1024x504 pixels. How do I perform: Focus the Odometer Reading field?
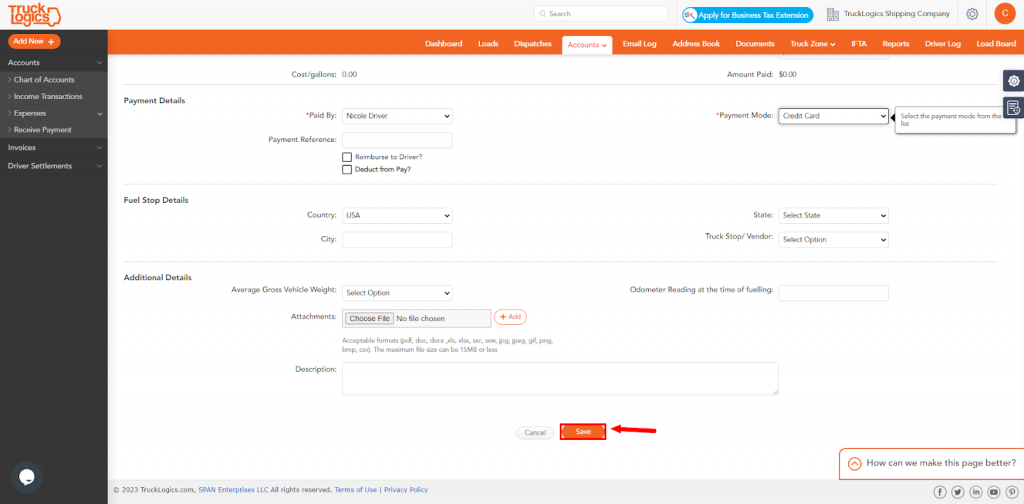click(833, 293)
